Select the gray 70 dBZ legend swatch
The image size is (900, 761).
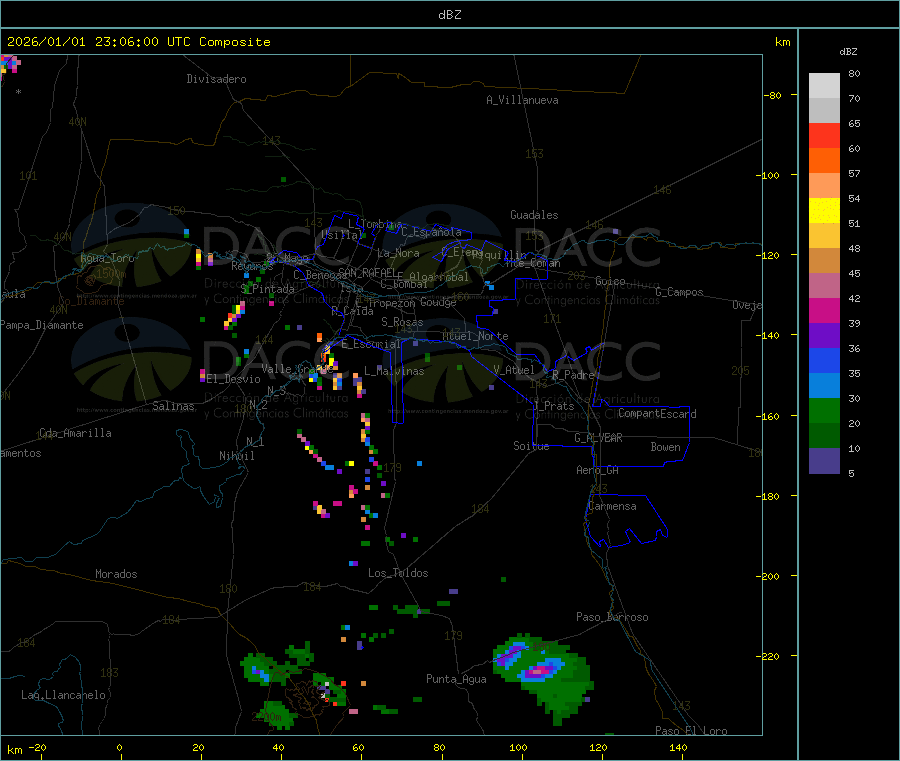[824, 110]
